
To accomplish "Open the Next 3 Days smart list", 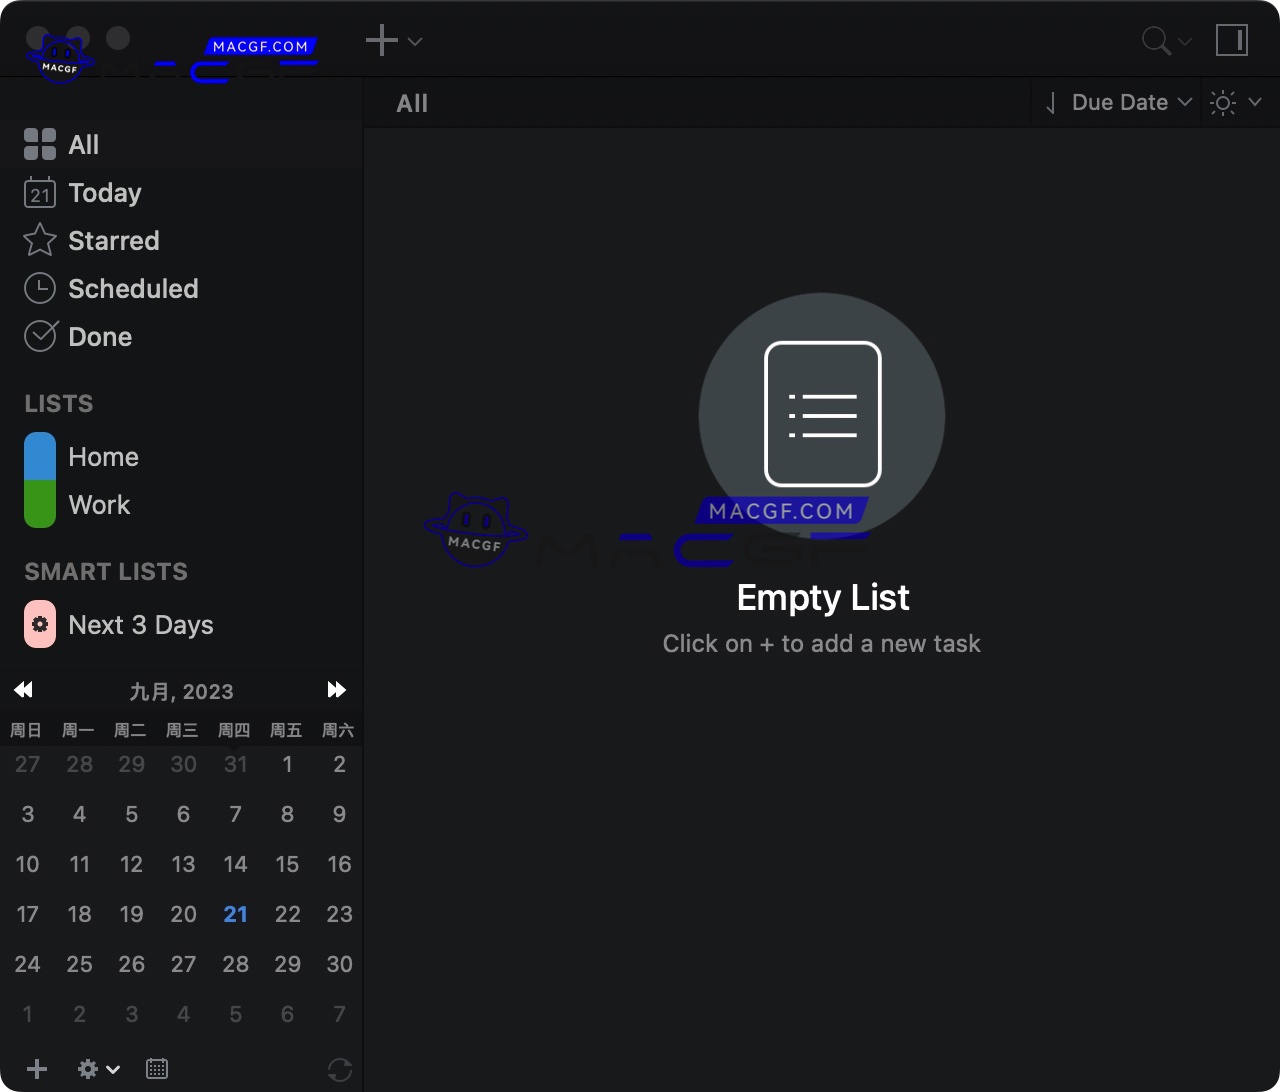I will pyautogui.click(x=140, y=624).
